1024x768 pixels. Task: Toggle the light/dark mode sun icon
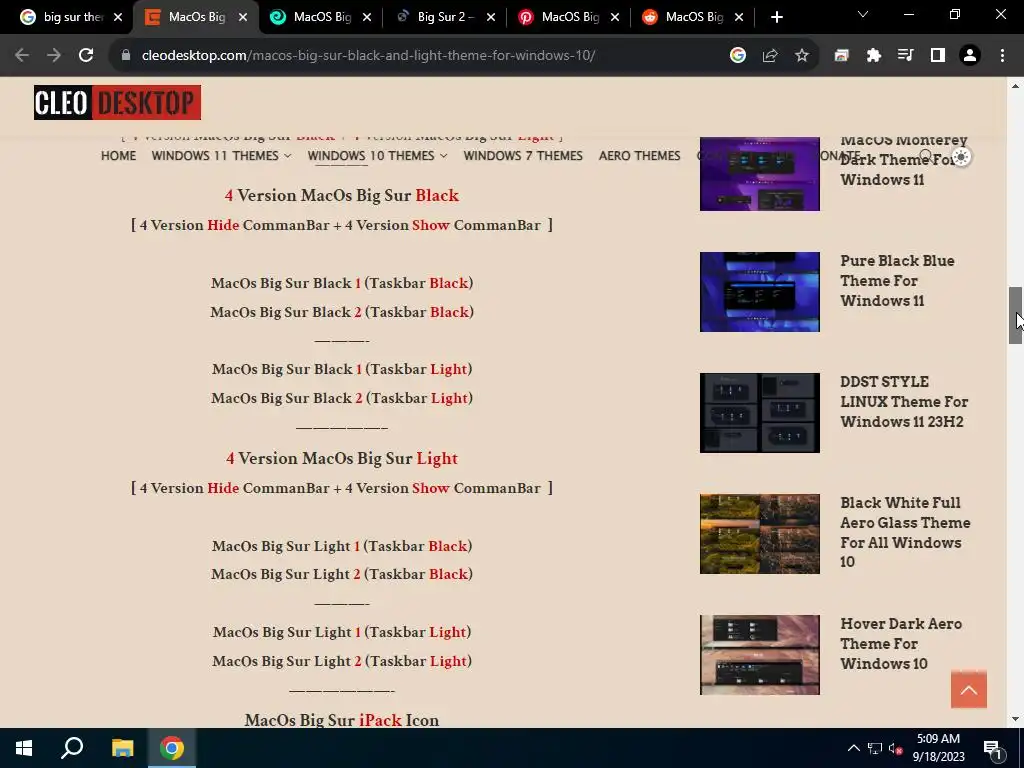961,157
